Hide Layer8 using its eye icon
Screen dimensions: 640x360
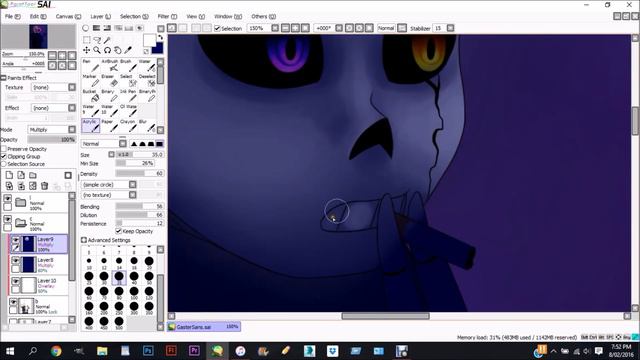click(16, 260)
